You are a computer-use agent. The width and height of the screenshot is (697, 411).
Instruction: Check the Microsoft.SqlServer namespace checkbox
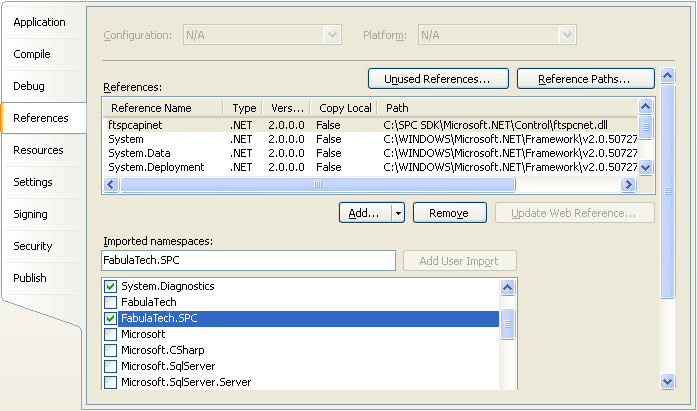click(x=110, y=366)
